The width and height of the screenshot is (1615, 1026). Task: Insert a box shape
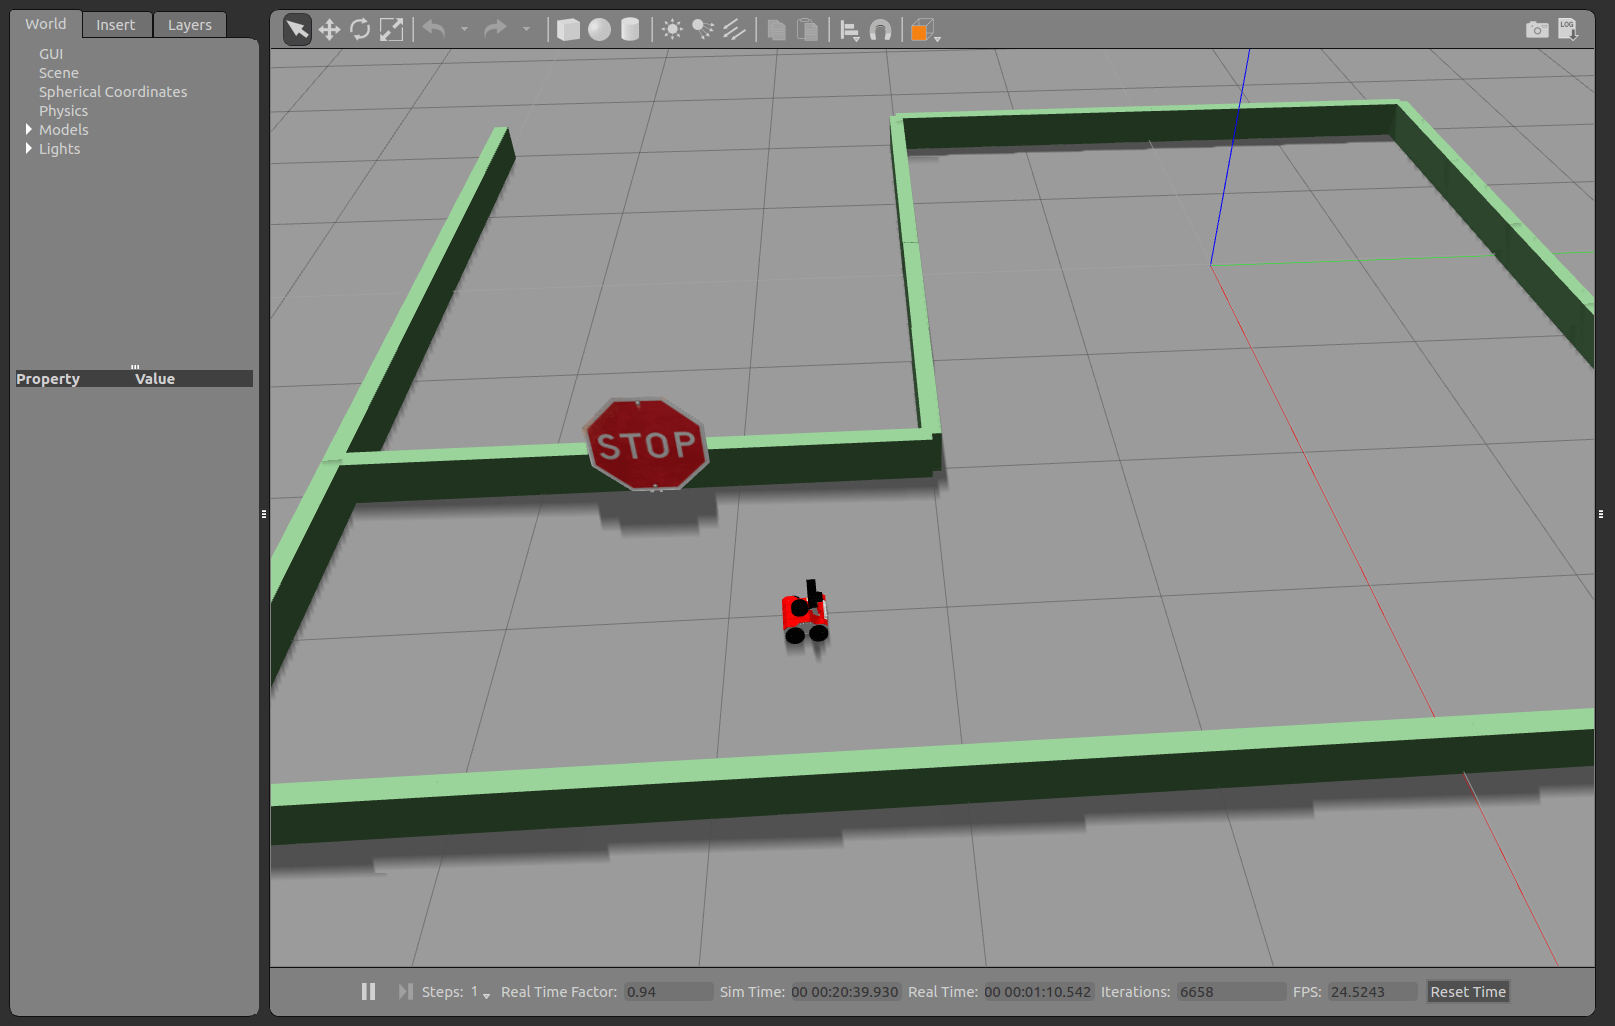click(568, 30)
